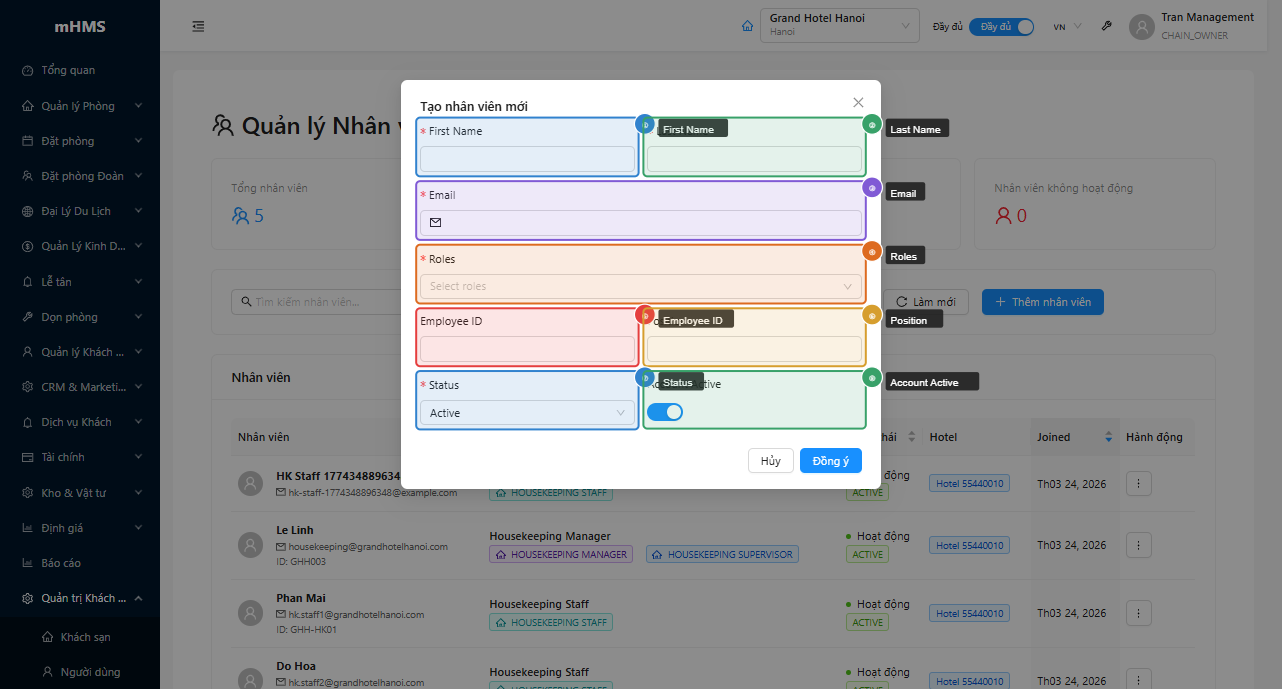This screenshot has height=689, width=1282.
Task: Click the mail icon in Email field
Action: pyautogui.click(x=435, y=223)
